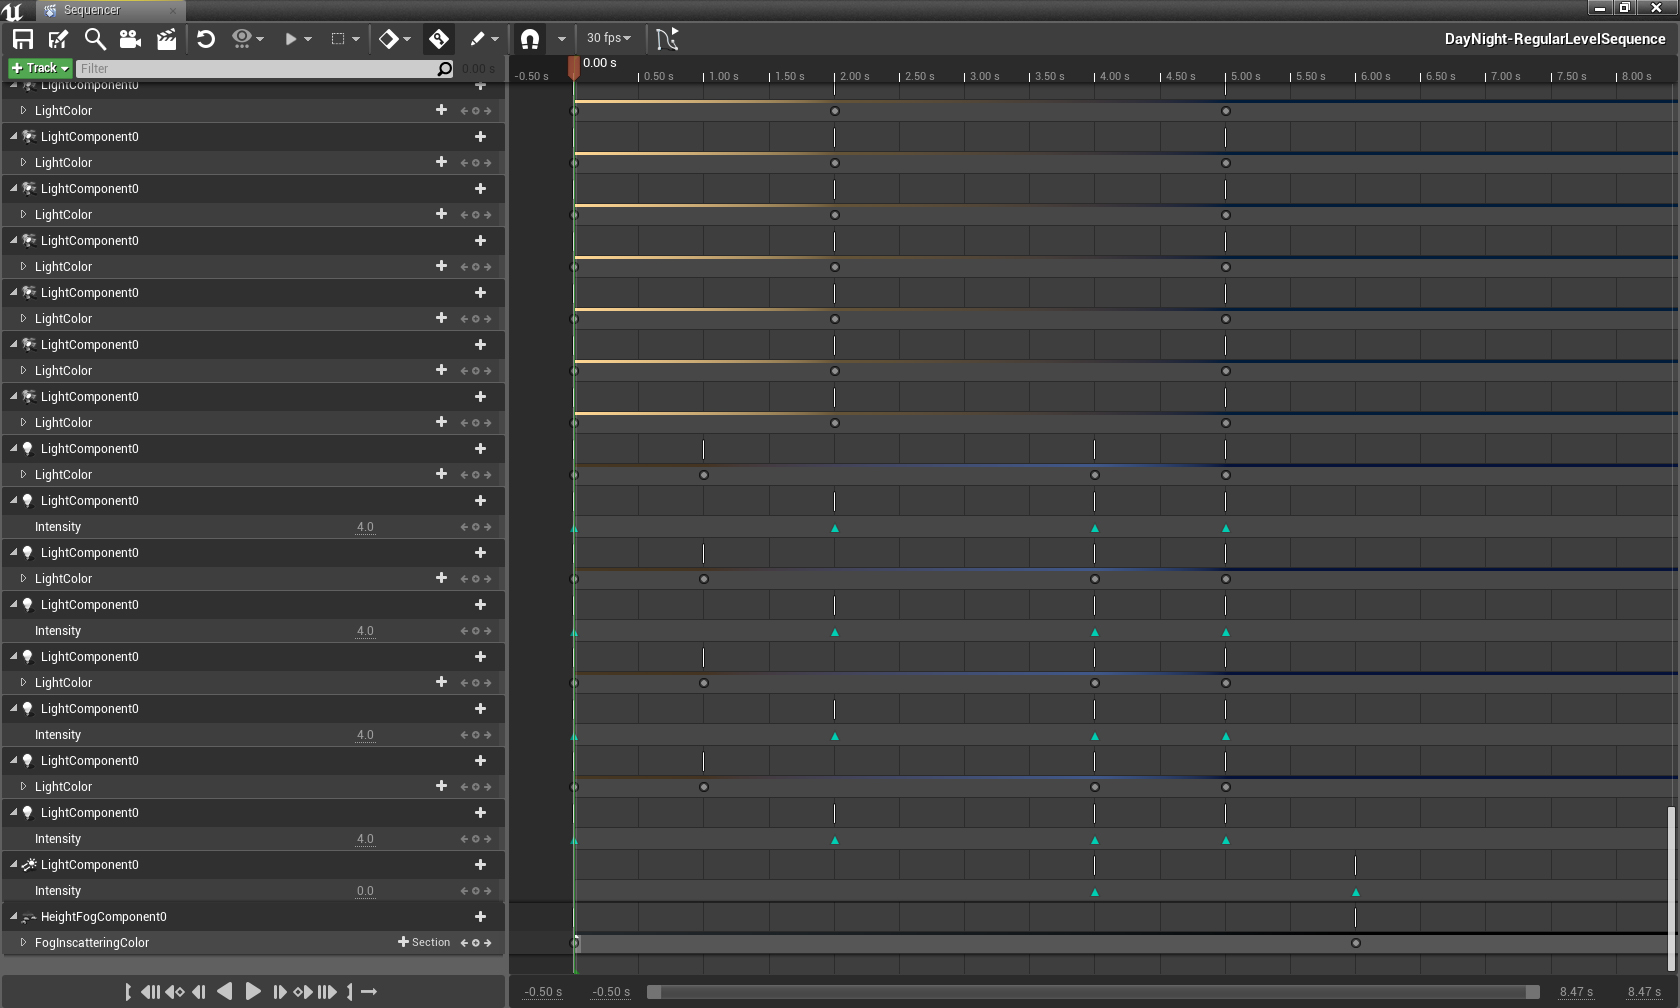Save the current level sequence
This screenshot has width=1680, height=1008.
(22, 39)
